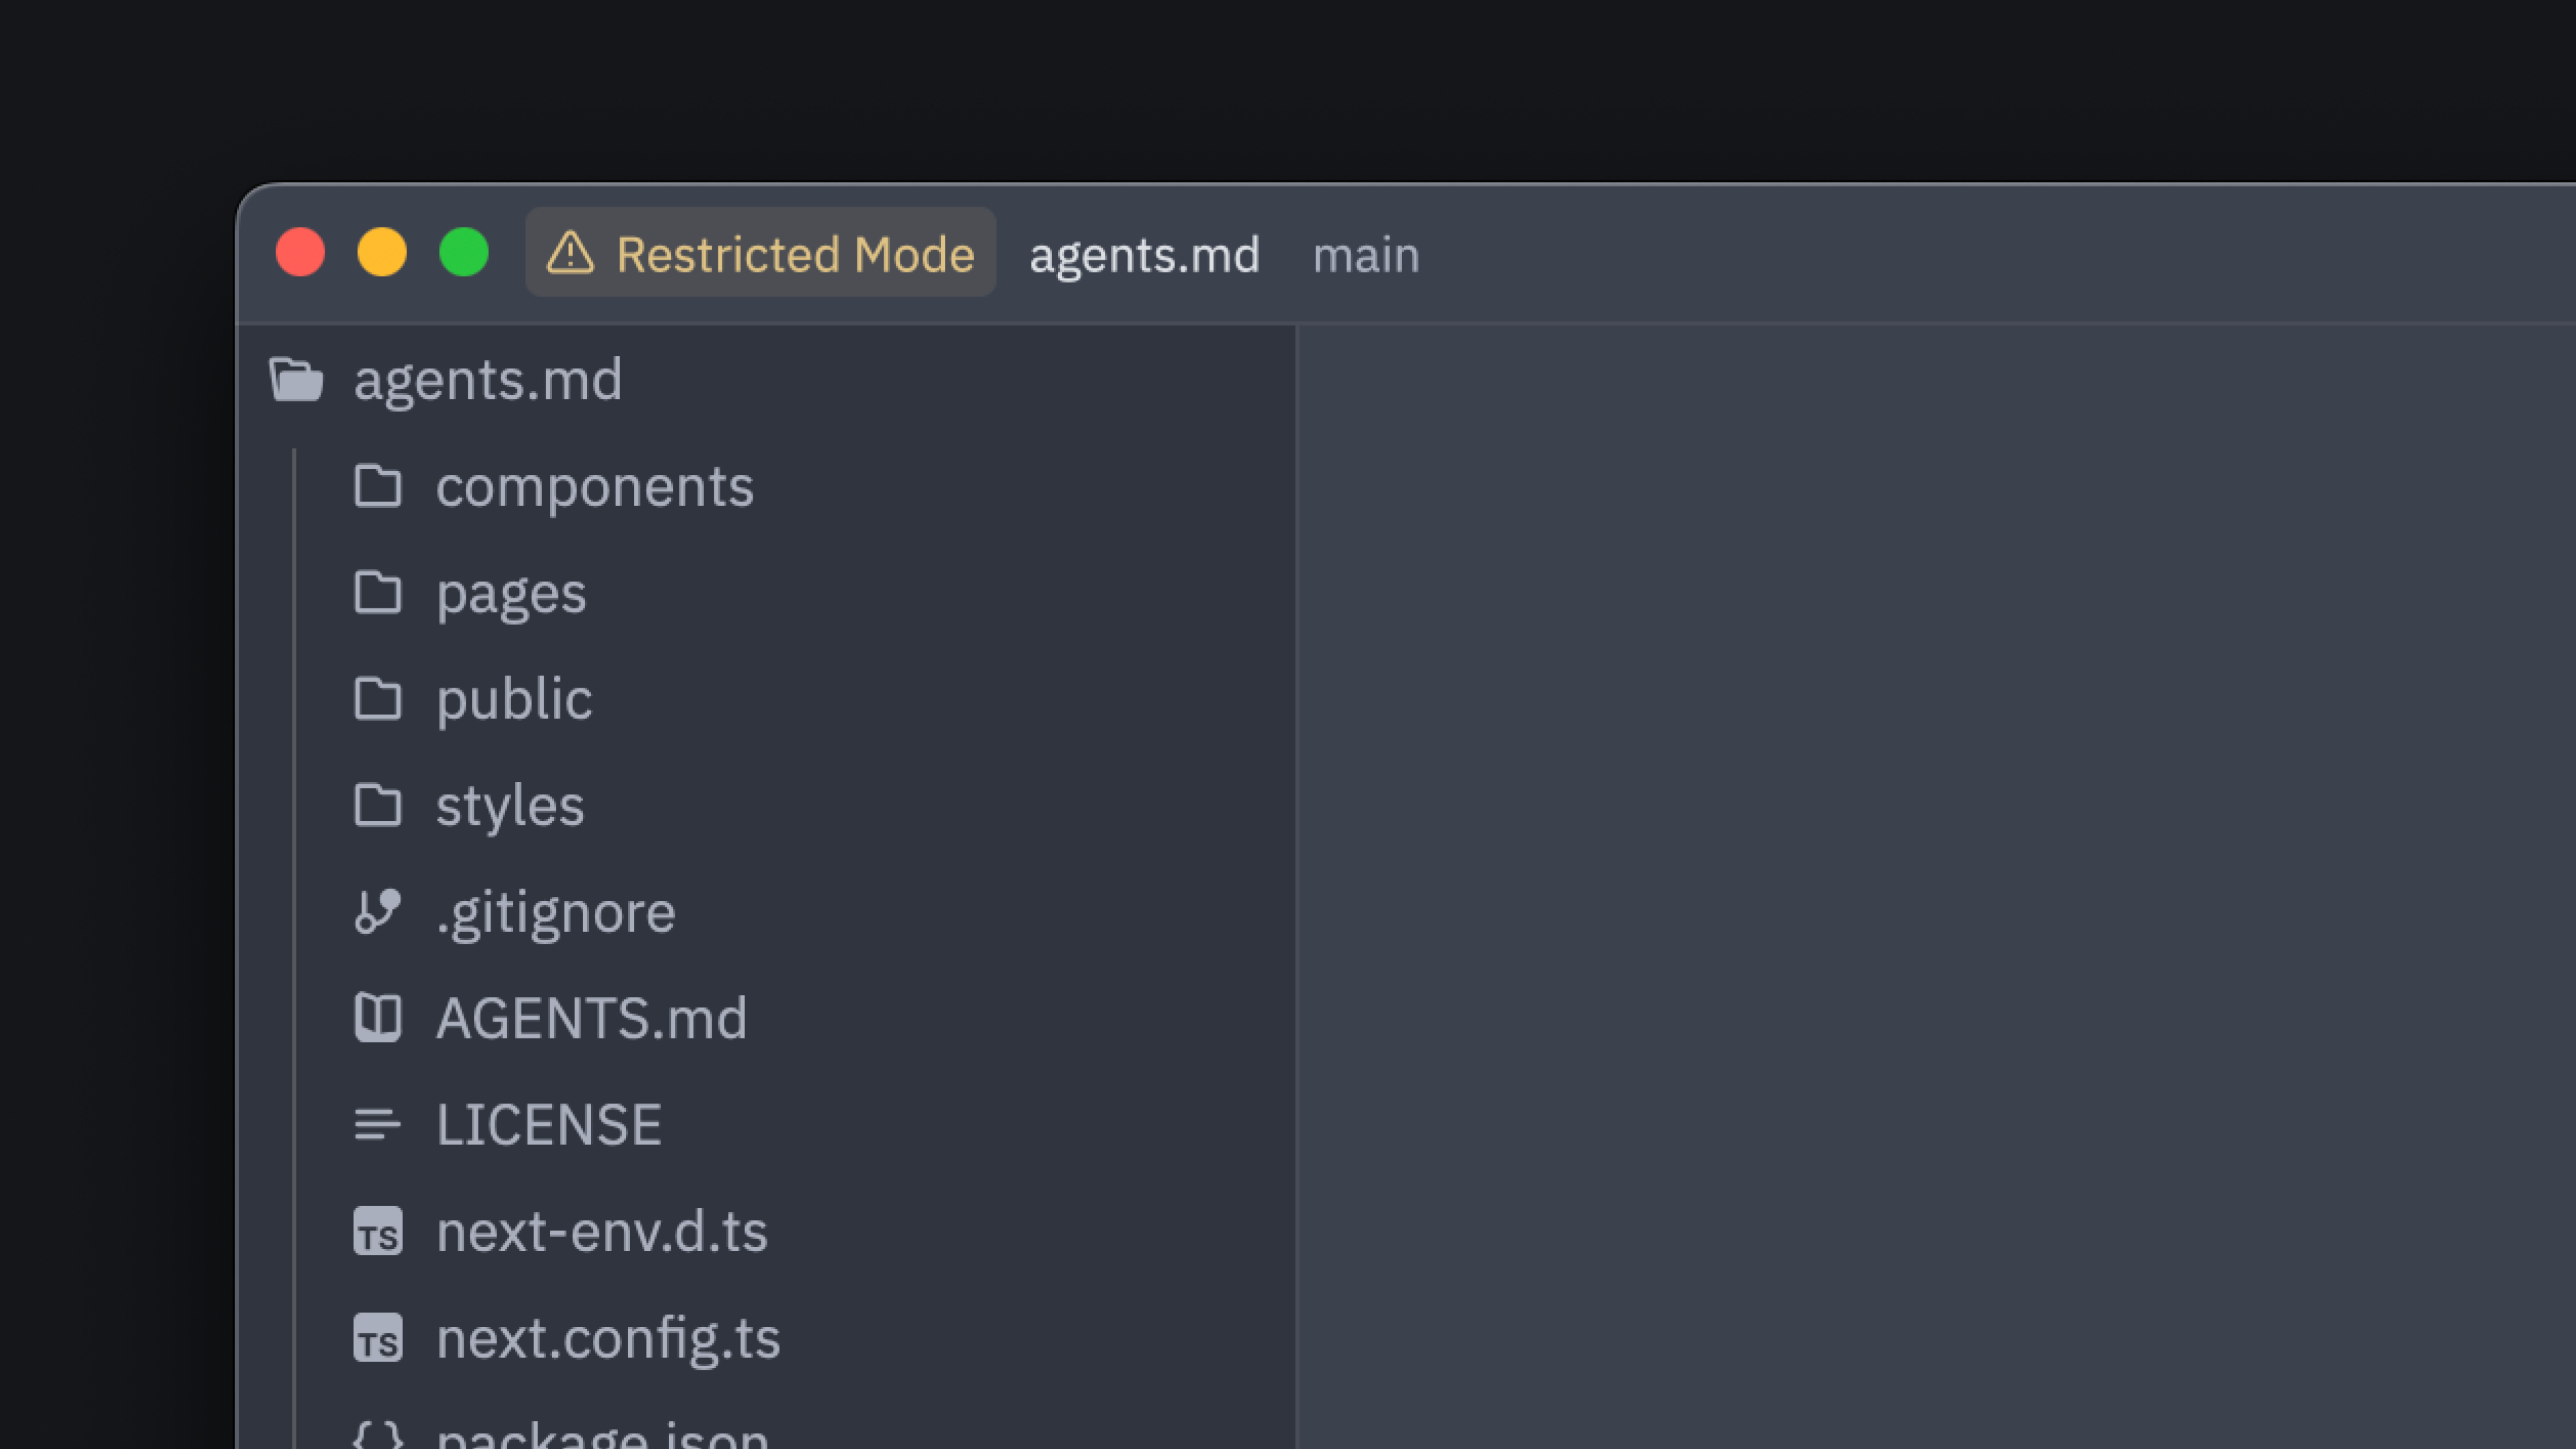The image size is (2576, 1449).
Task: Select the .gitignore file
Action: (x=556, y=912)
